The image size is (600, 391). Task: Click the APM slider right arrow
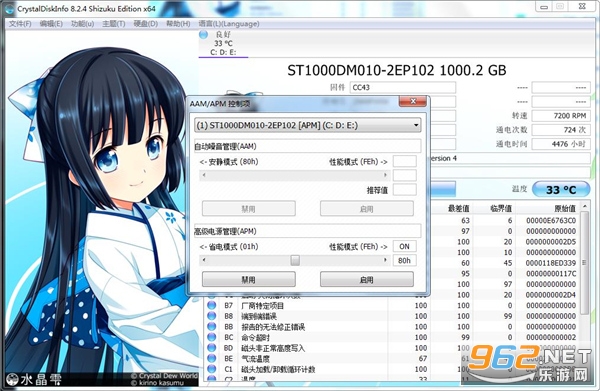385,260
